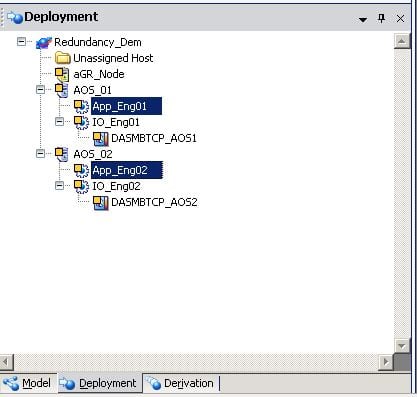417x397 pixels.
Task: Click the AOS_01 platform icon
Action: click(x=62, y=90)
